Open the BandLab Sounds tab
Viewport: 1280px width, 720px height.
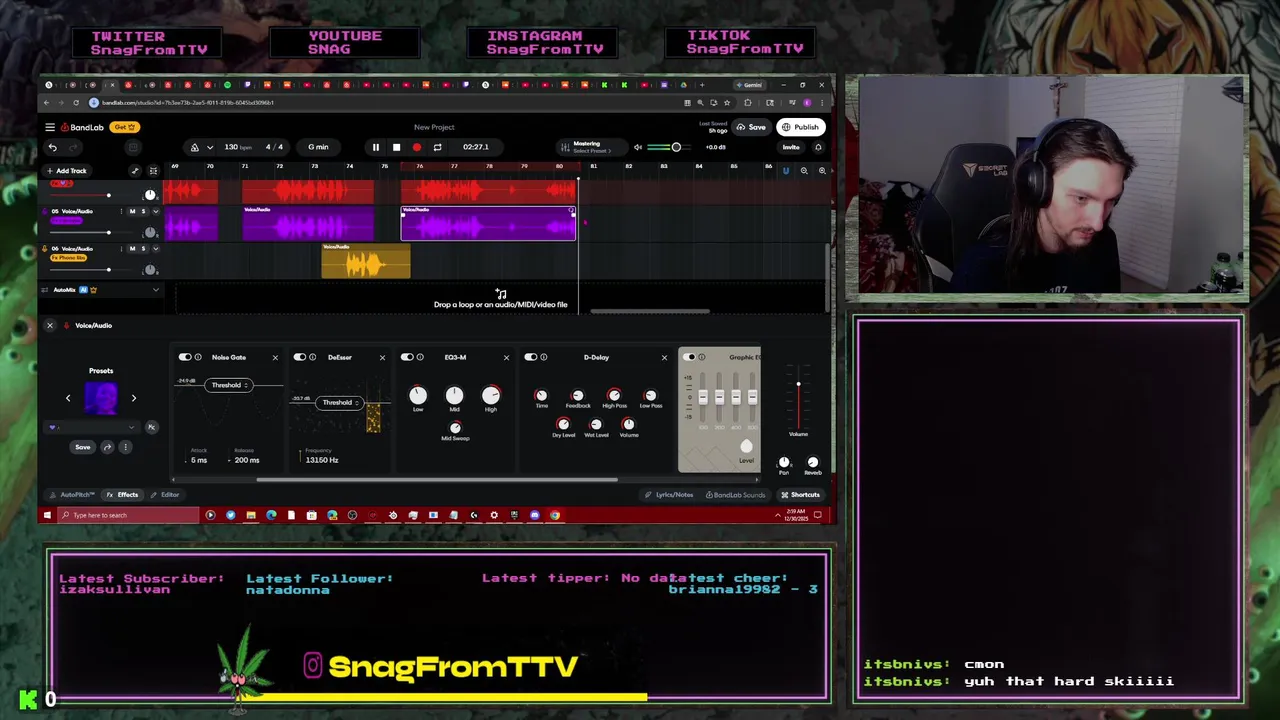(736, 495)
